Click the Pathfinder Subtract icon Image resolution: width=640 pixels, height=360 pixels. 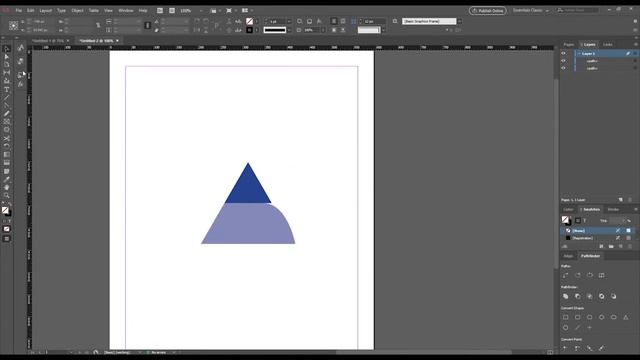click(x=578, y=296)
